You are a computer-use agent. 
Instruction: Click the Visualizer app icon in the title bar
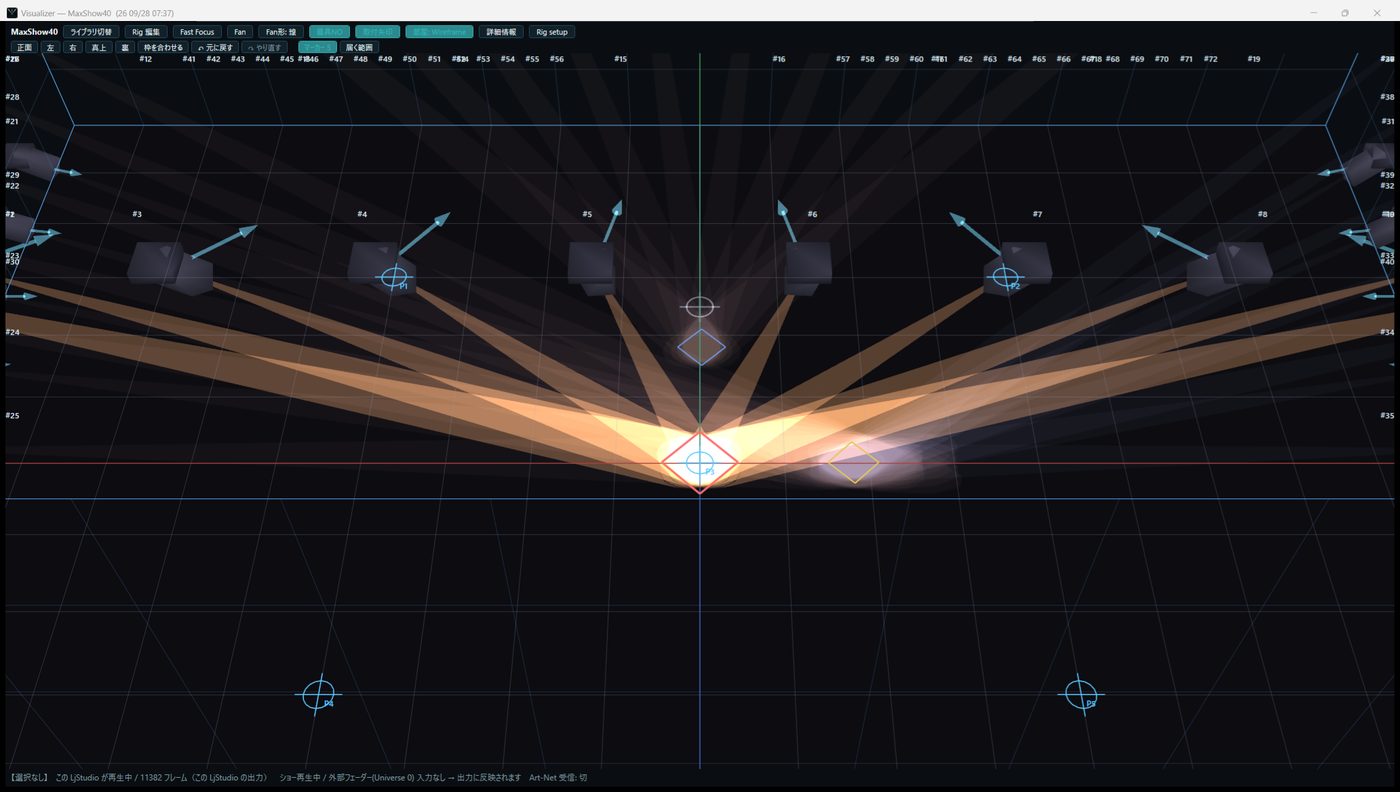click(12, 13)
